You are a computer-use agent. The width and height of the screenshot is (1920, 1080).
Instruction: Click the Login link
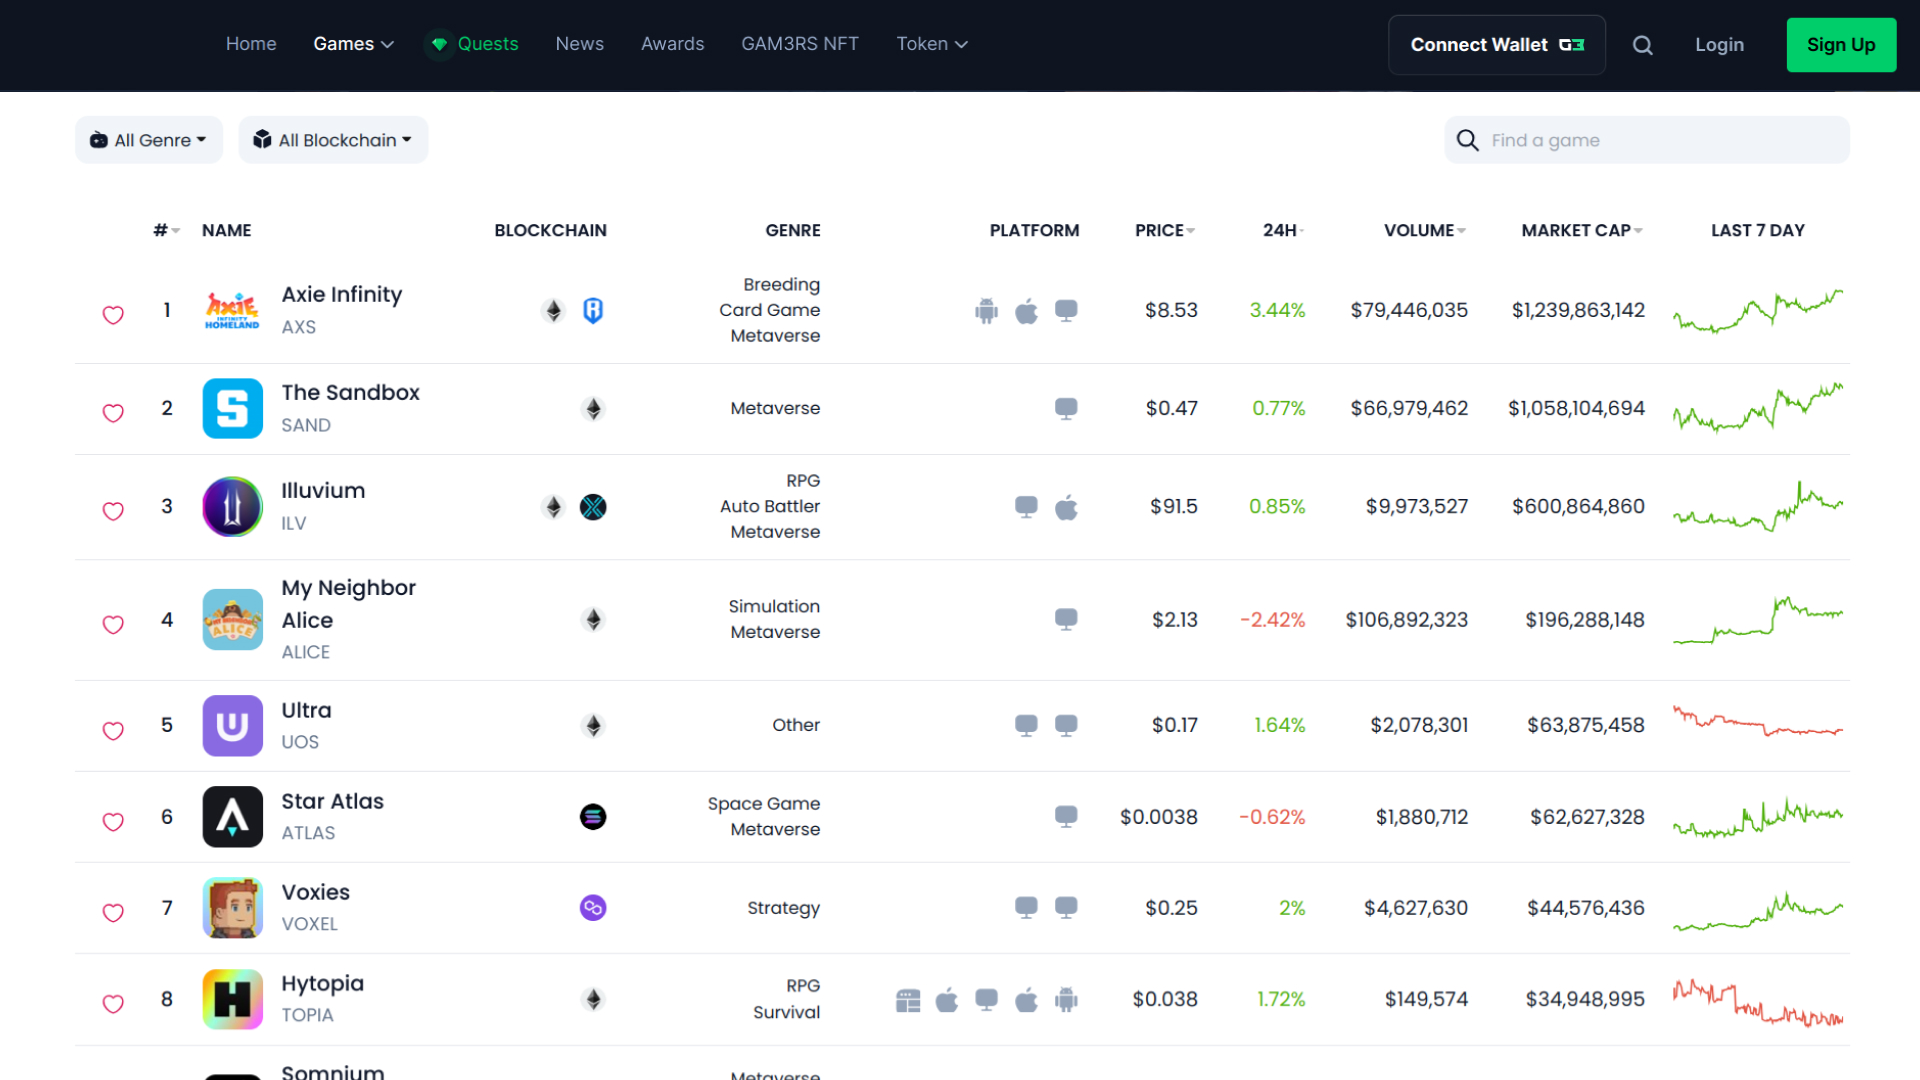(1719, 45)
